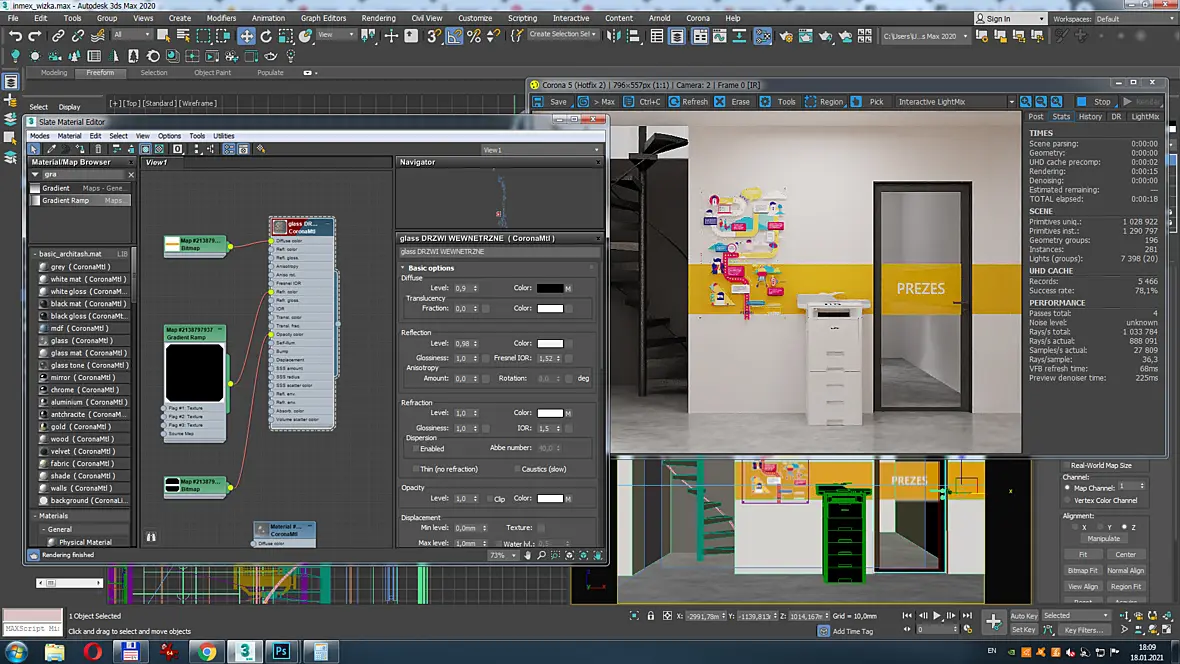The width and height of the screenshot is (1180, 664).
Task: Select the Rotate tool in main toolbar
Action: point(266,35)
